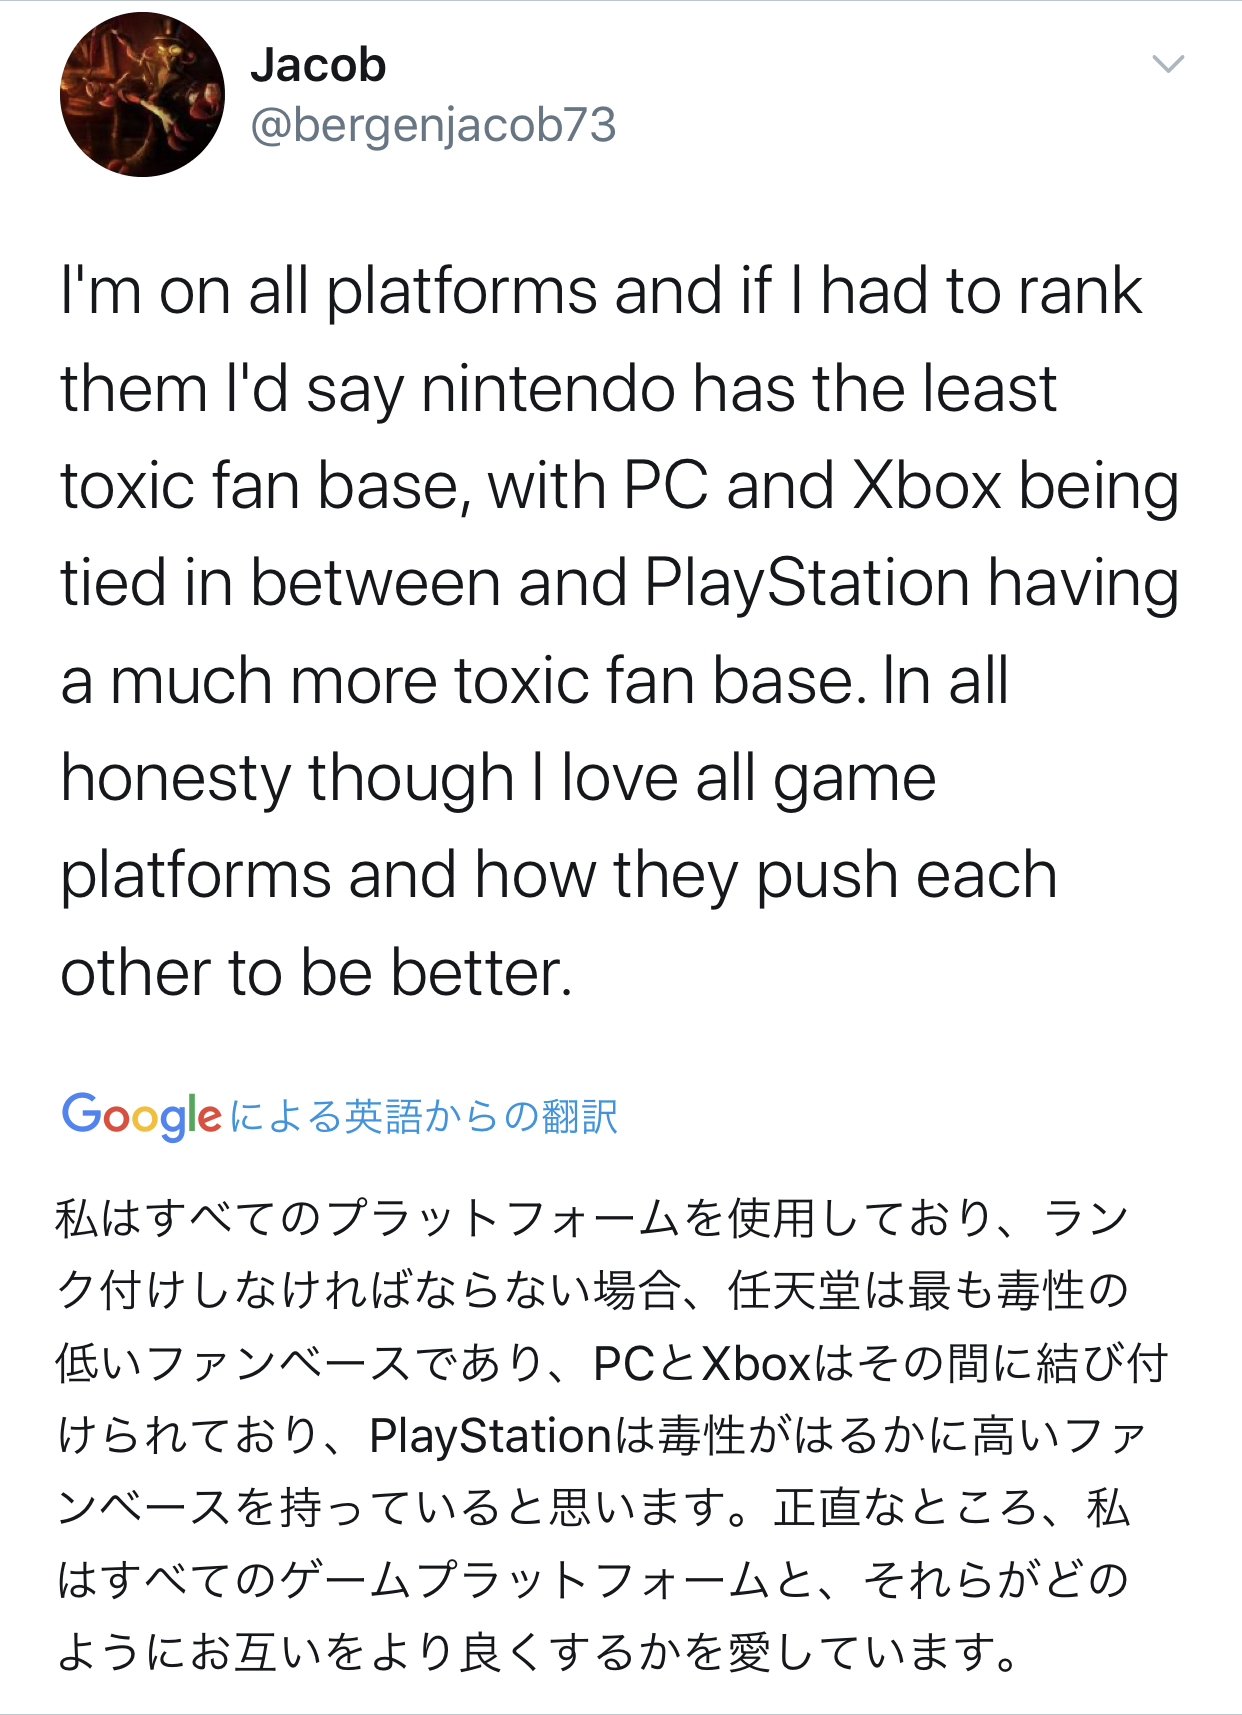This screenshot has width=1242, height=1715.
Task: Click the last line "other to be better."
Action: (x=317, y=973)
